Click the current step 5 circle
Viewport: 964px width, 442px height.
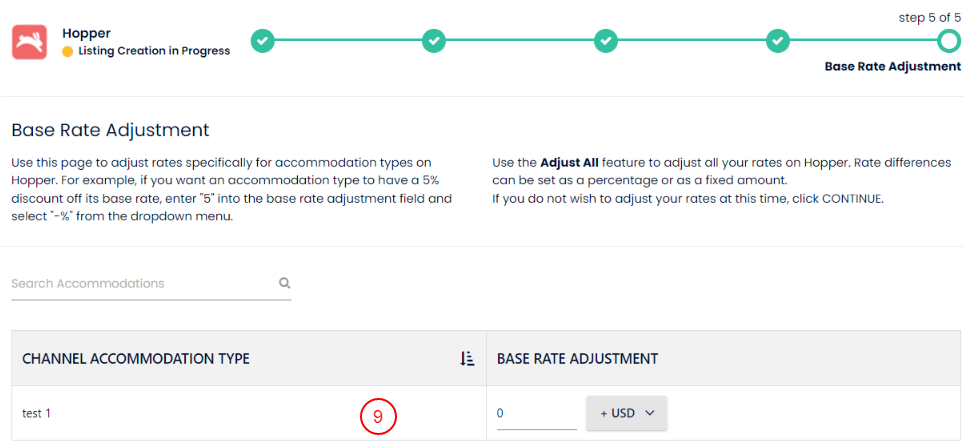[949, 41]
